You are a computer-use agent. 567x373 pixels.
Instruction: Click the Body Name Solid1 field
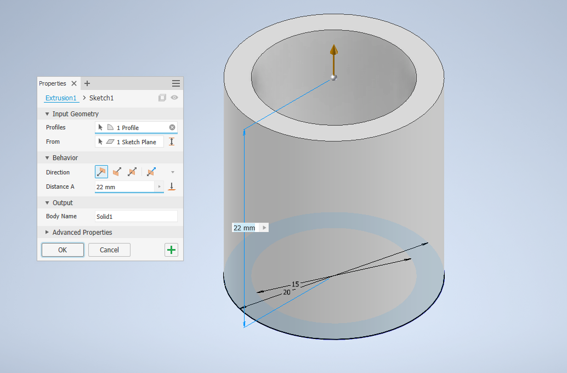136,216
